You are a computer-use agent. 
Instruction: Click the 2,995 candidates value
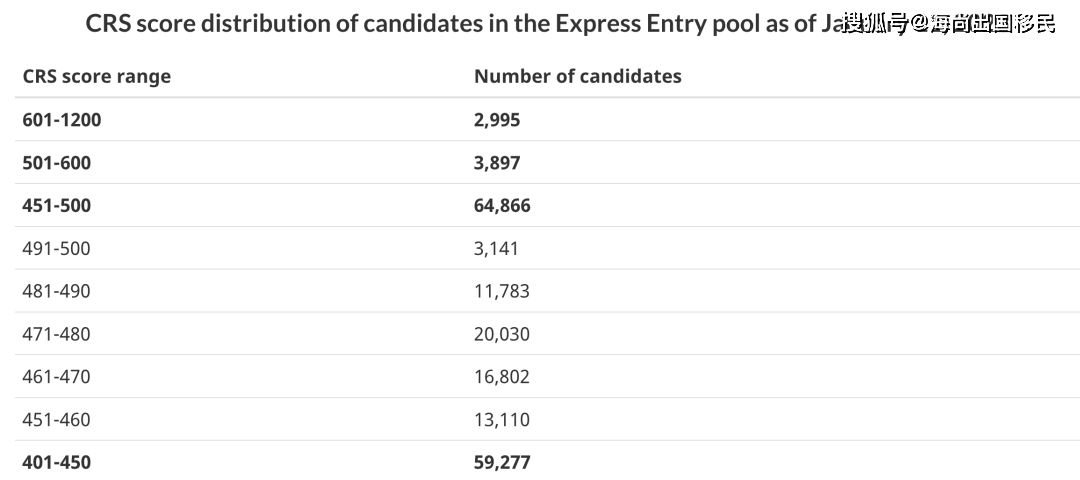point(497,120)
